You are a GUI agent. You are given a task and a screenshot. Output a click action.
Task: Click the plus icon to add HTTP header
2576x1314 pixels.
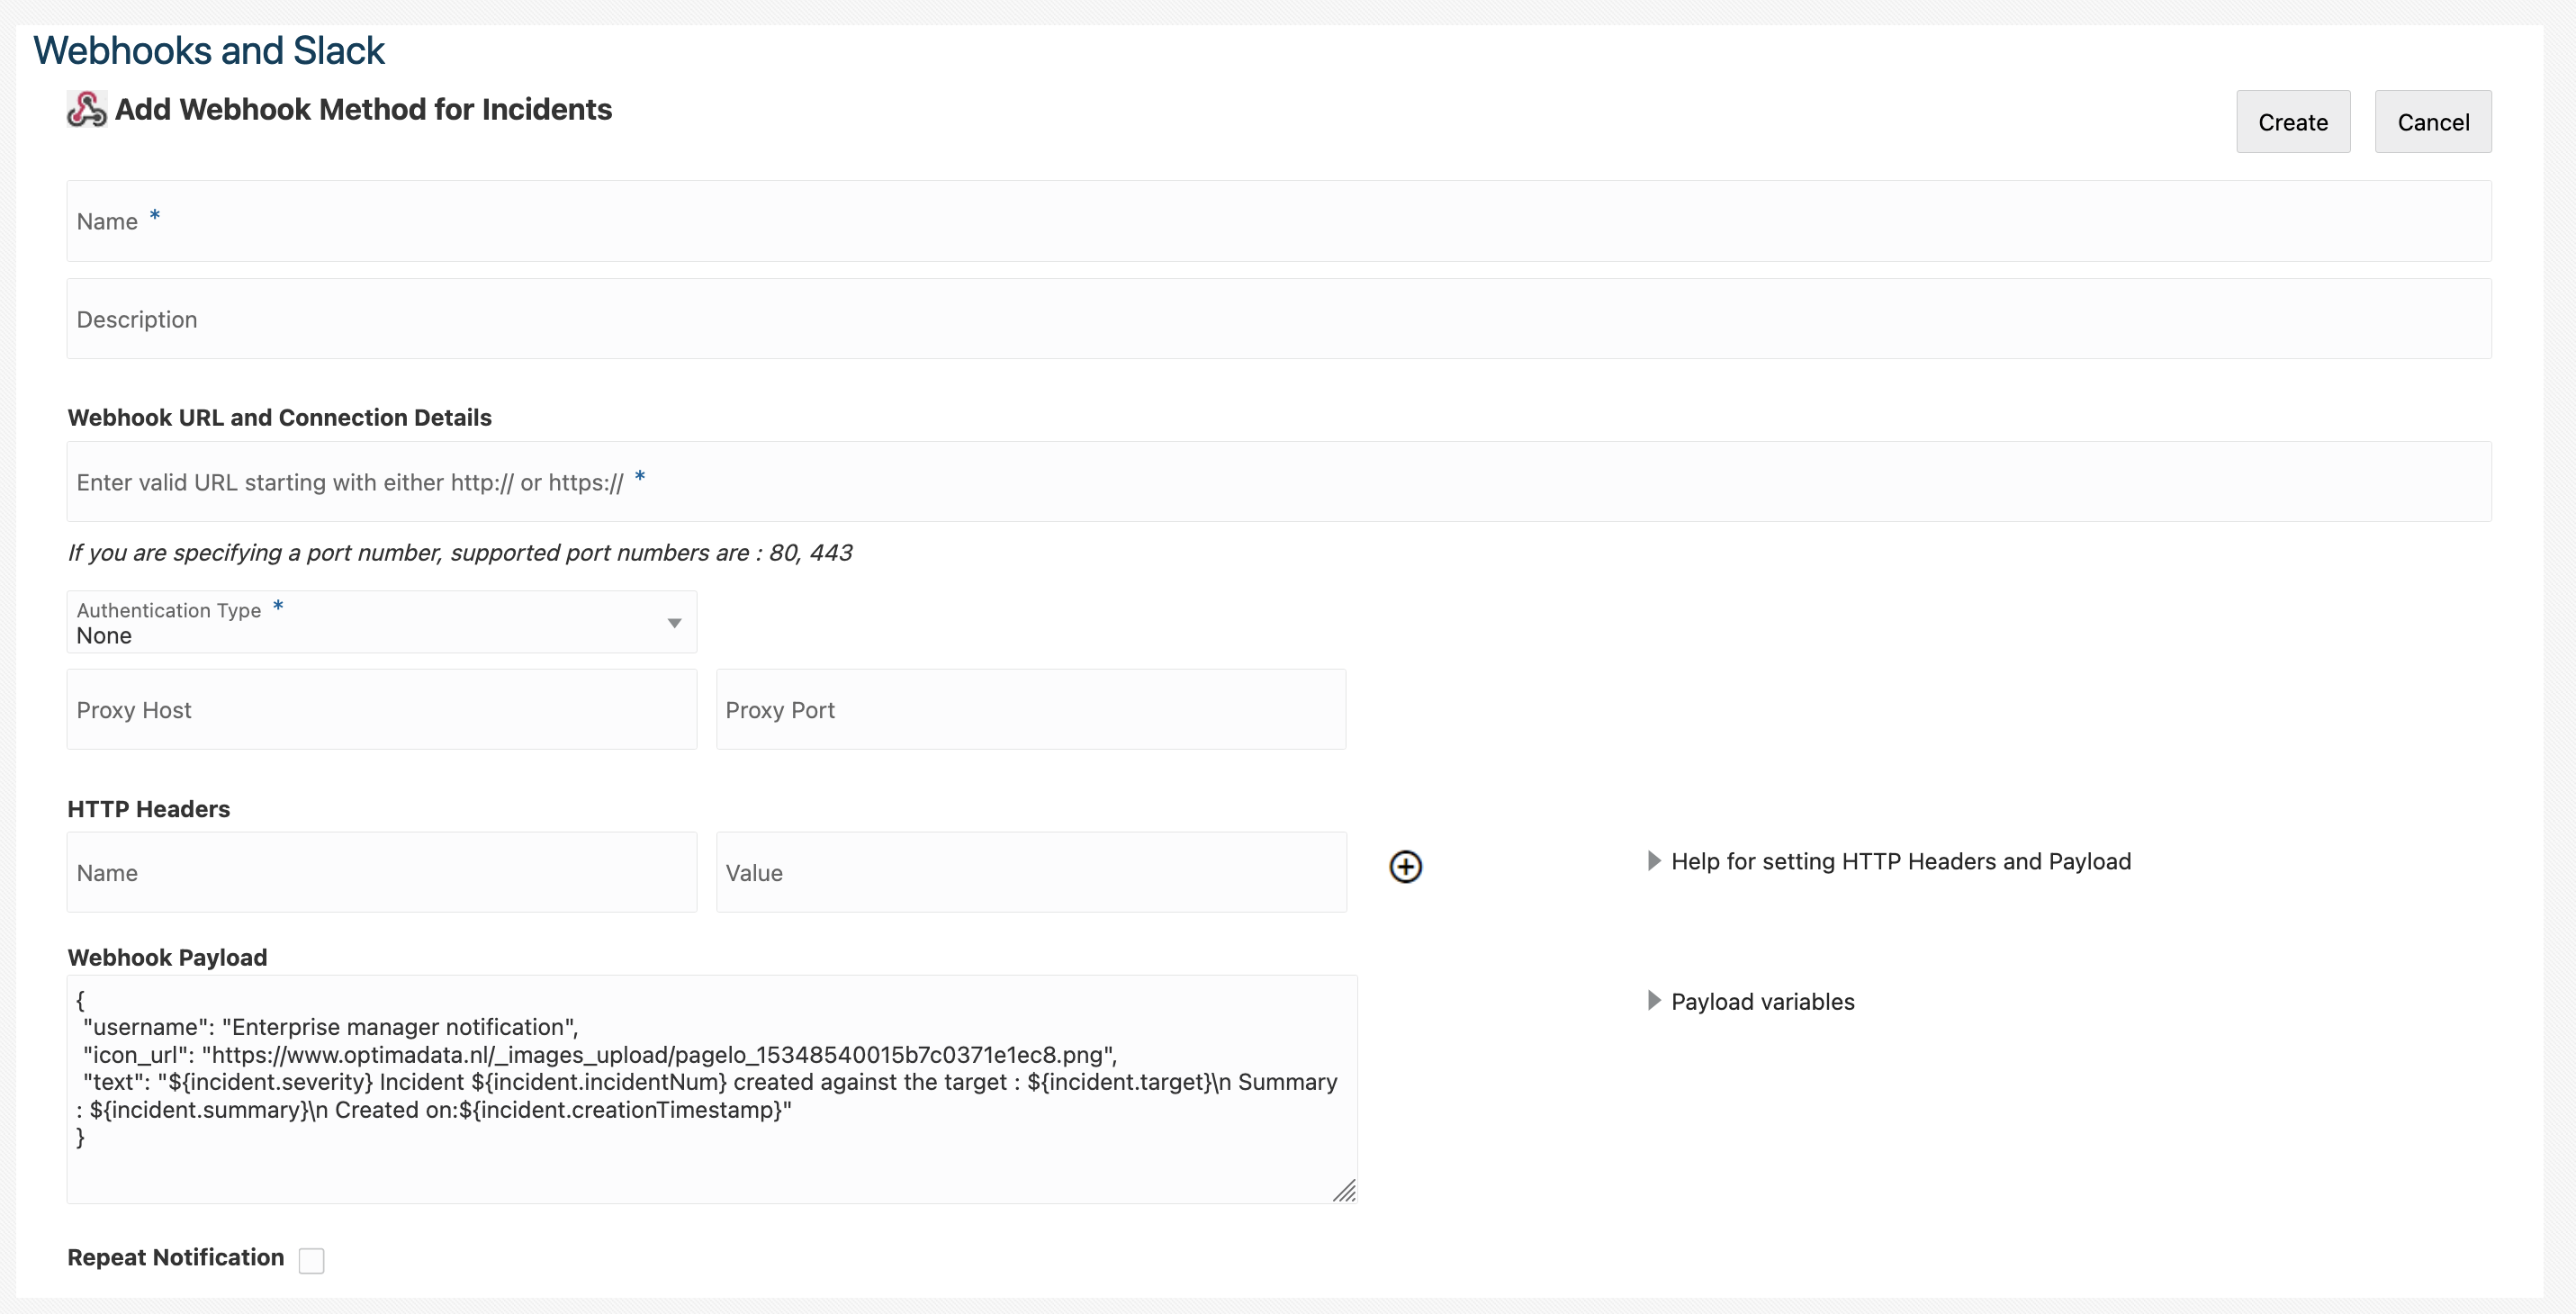(1405, 867)
